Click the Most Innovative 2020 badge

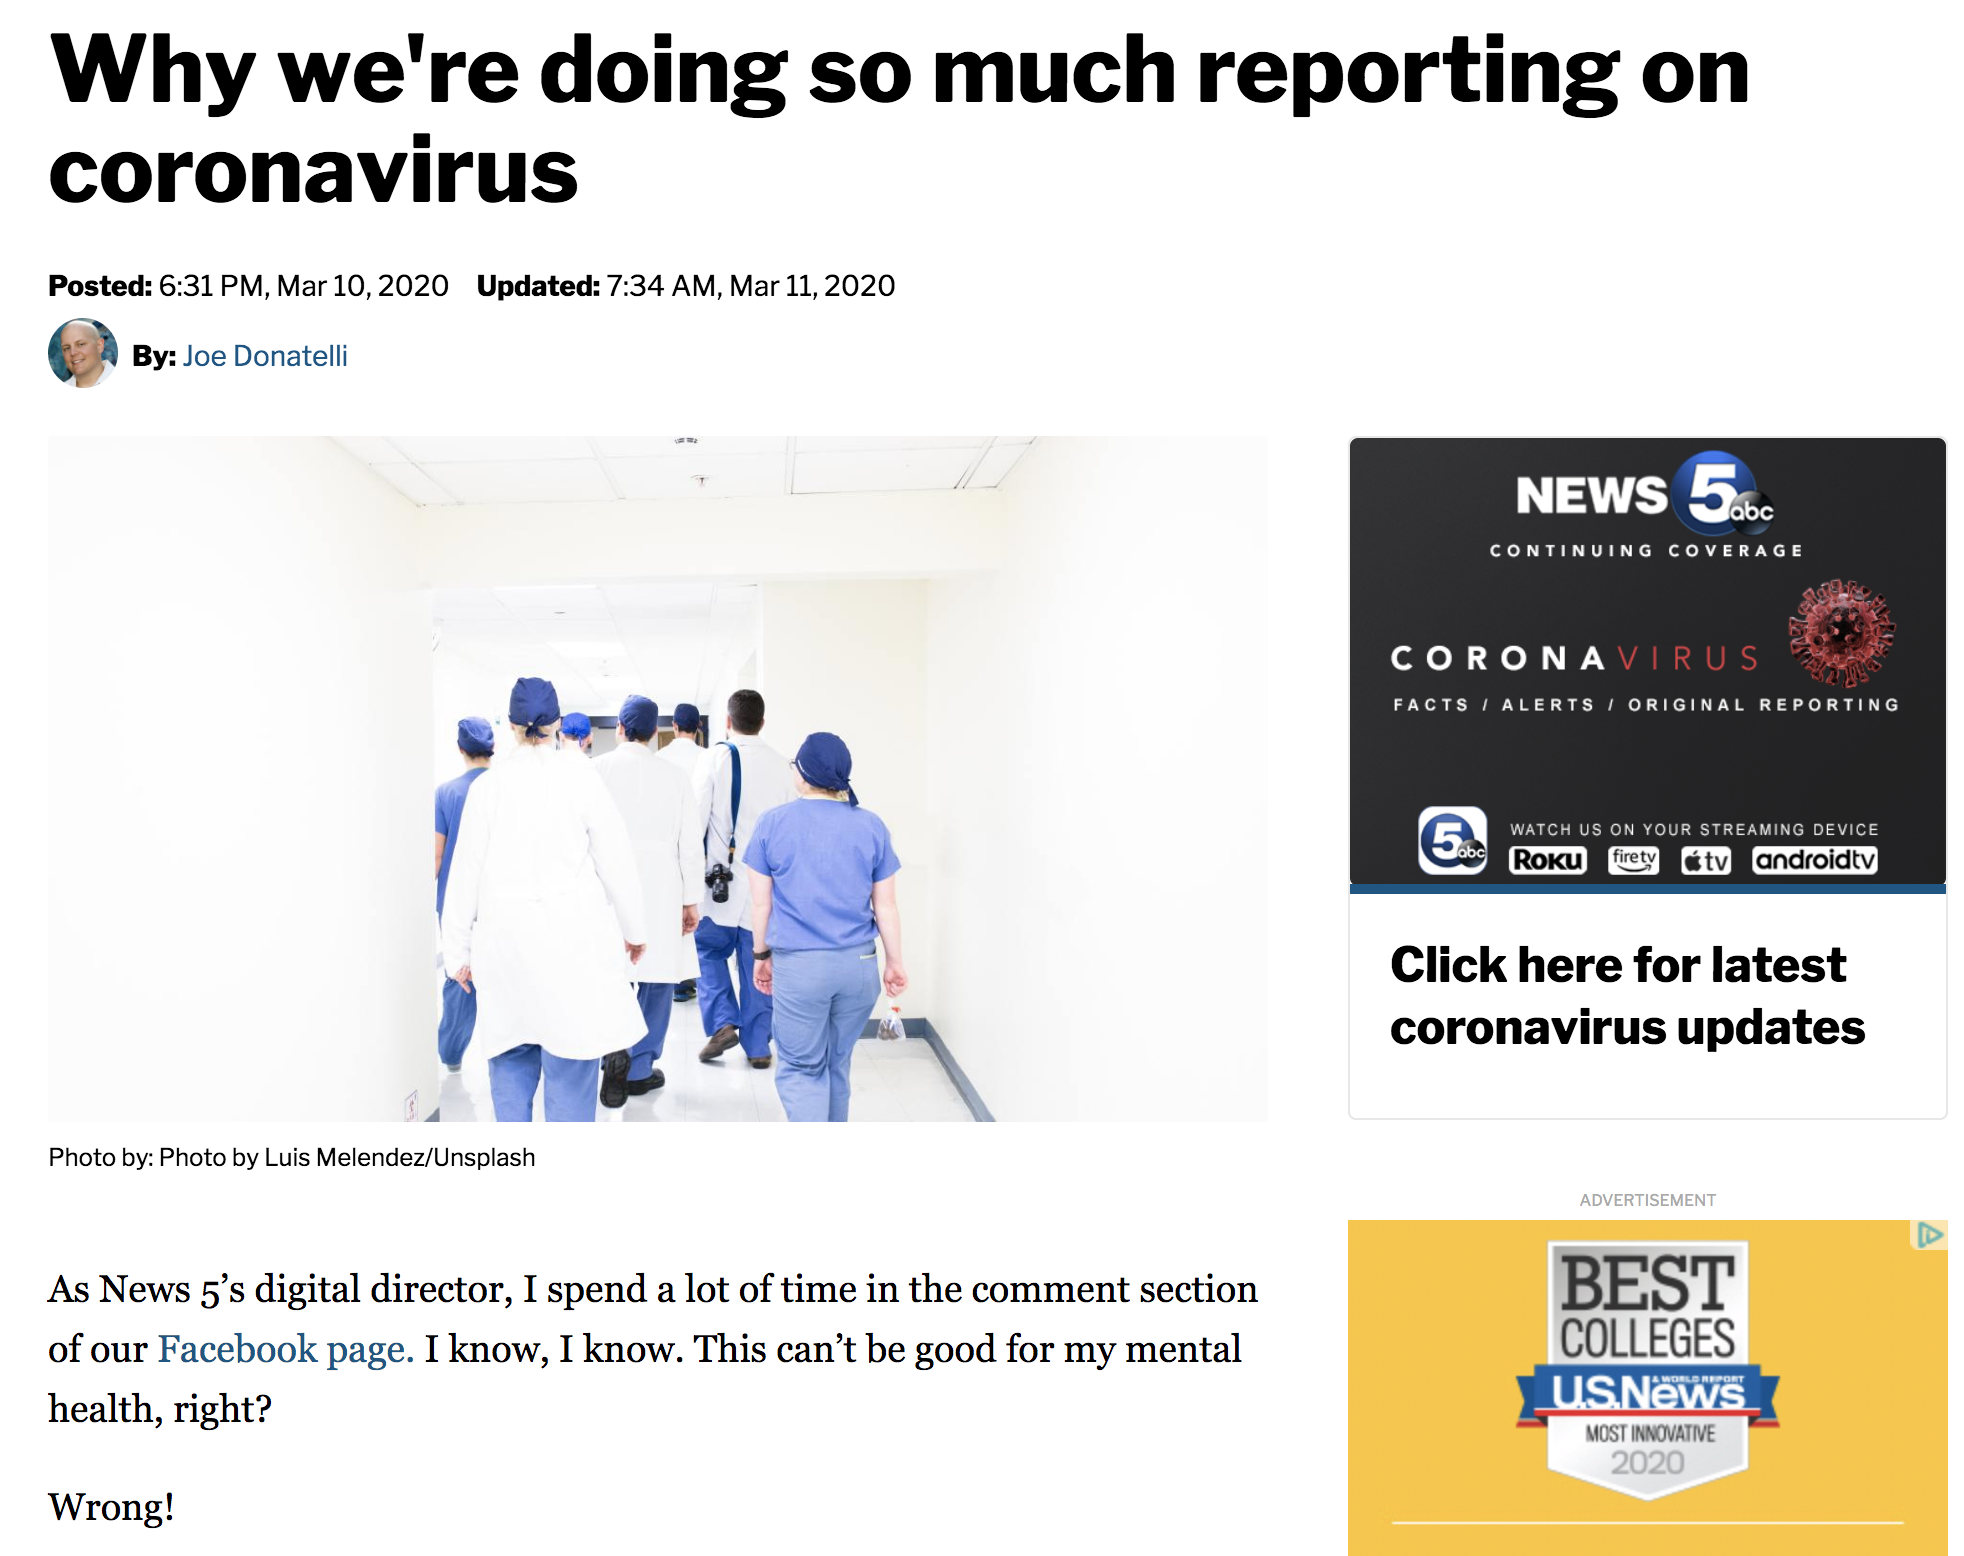(1648, 1449)
